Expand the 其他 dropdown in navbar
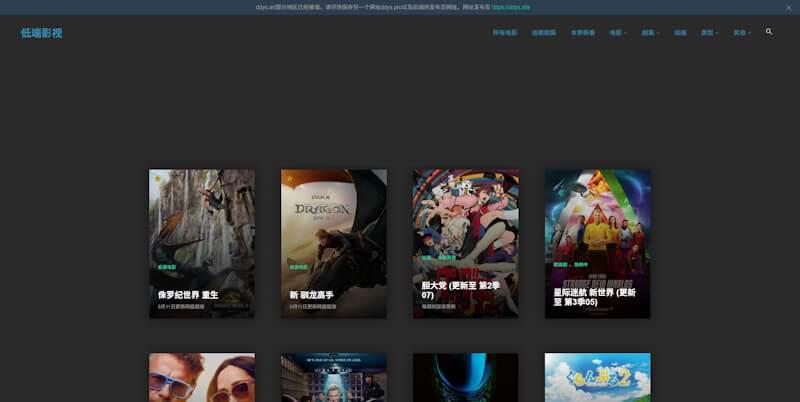This screenshot has width=800, height=402. (x=742, y=33)
